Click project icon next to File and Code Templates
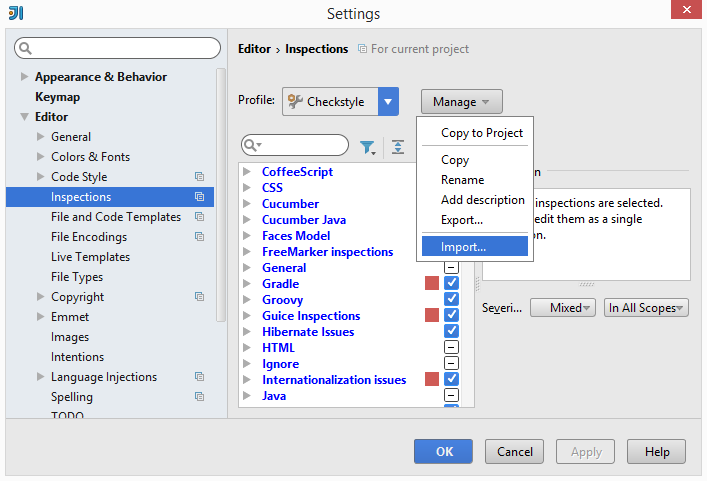Image resolution: width=707 pixels, height=481 pixels. [x=199, y=217]
